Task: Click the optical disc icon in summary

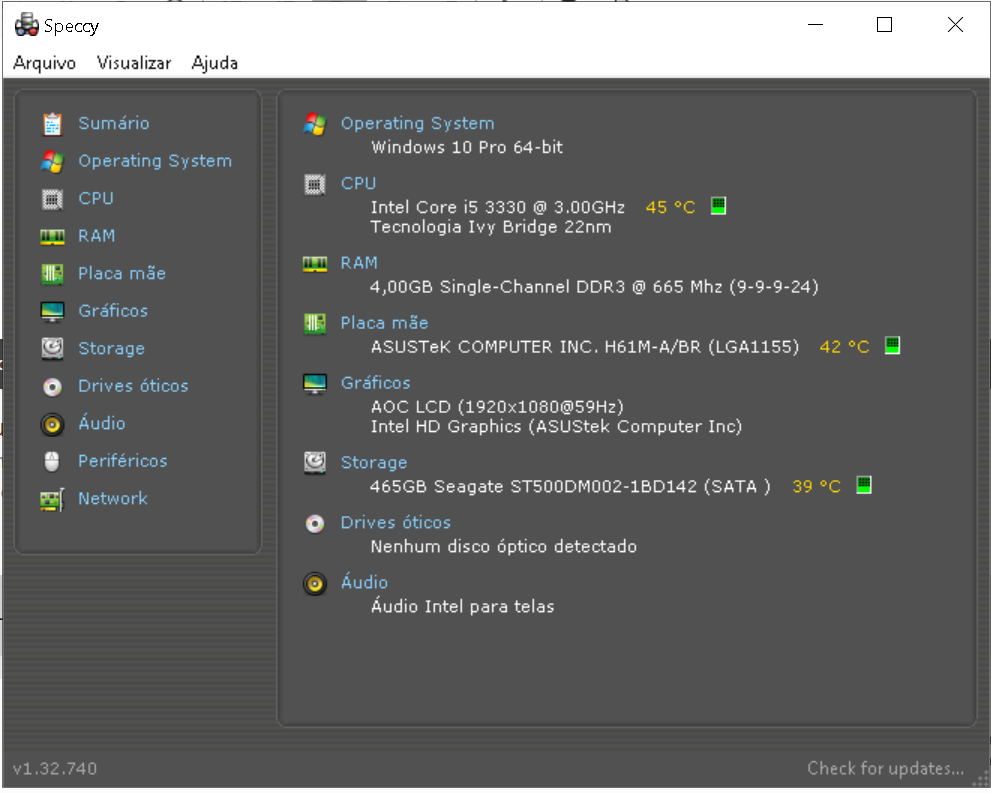Action: [315, 524]
